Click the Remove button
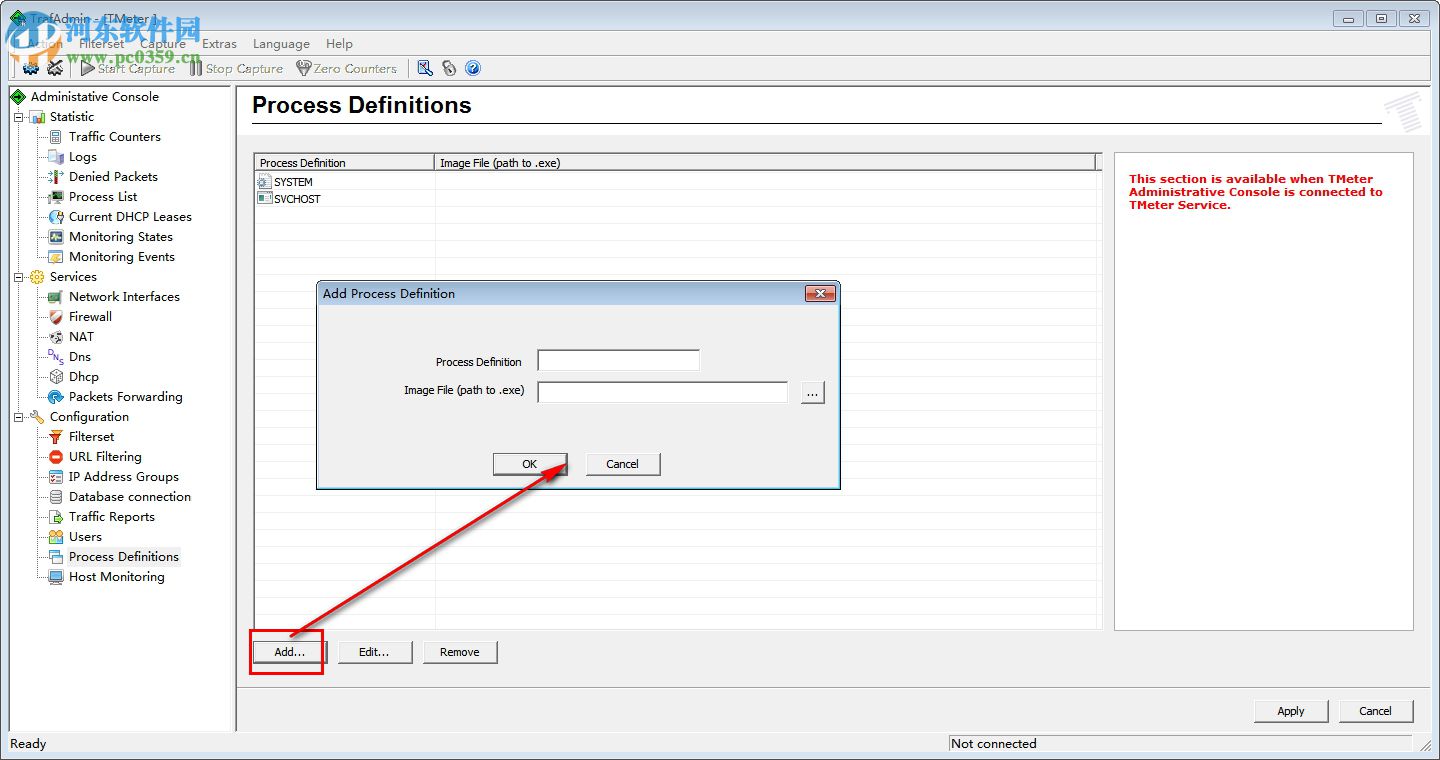1440x760 pixels. [x=460, y=652]
